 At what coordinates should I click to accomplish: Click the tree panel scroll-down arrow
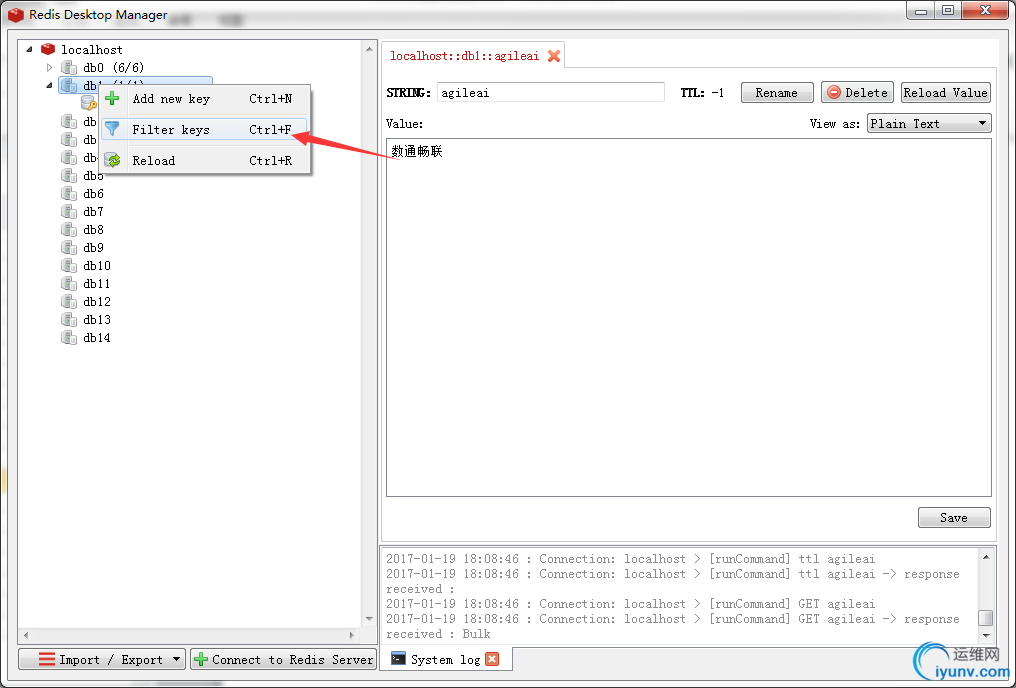pyautogui.click(x=369, y=619)
